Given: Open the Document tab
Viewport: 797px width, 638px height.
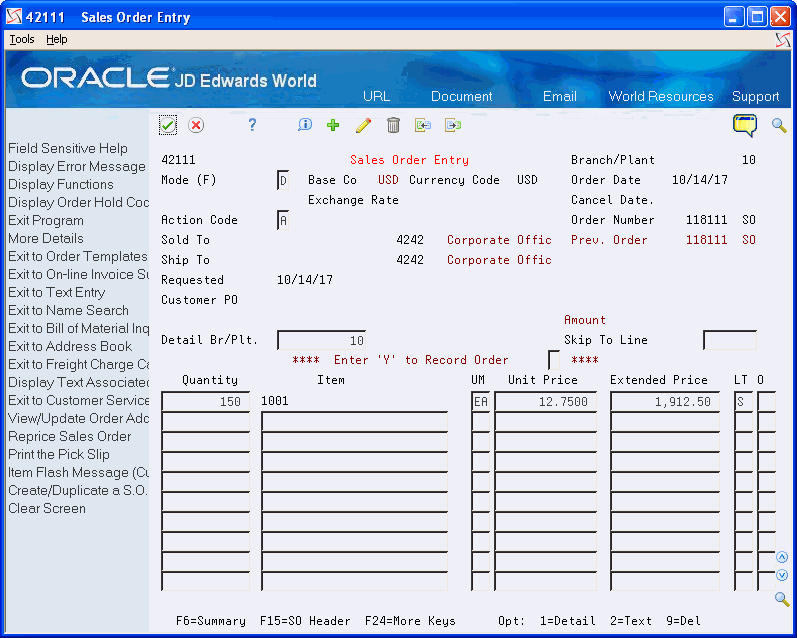Looking at the screenshot, I should pos(462,96).
